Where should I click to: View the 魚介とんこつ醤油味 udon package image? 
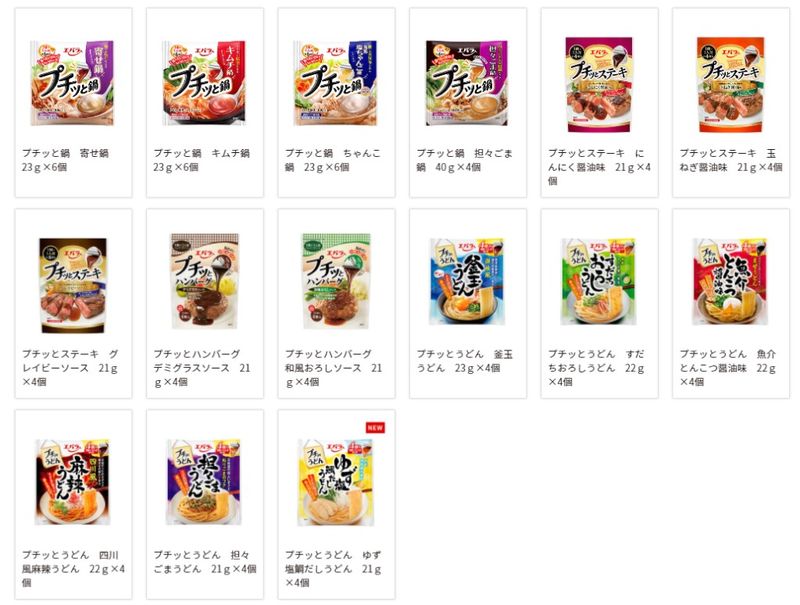pos(730,282)
